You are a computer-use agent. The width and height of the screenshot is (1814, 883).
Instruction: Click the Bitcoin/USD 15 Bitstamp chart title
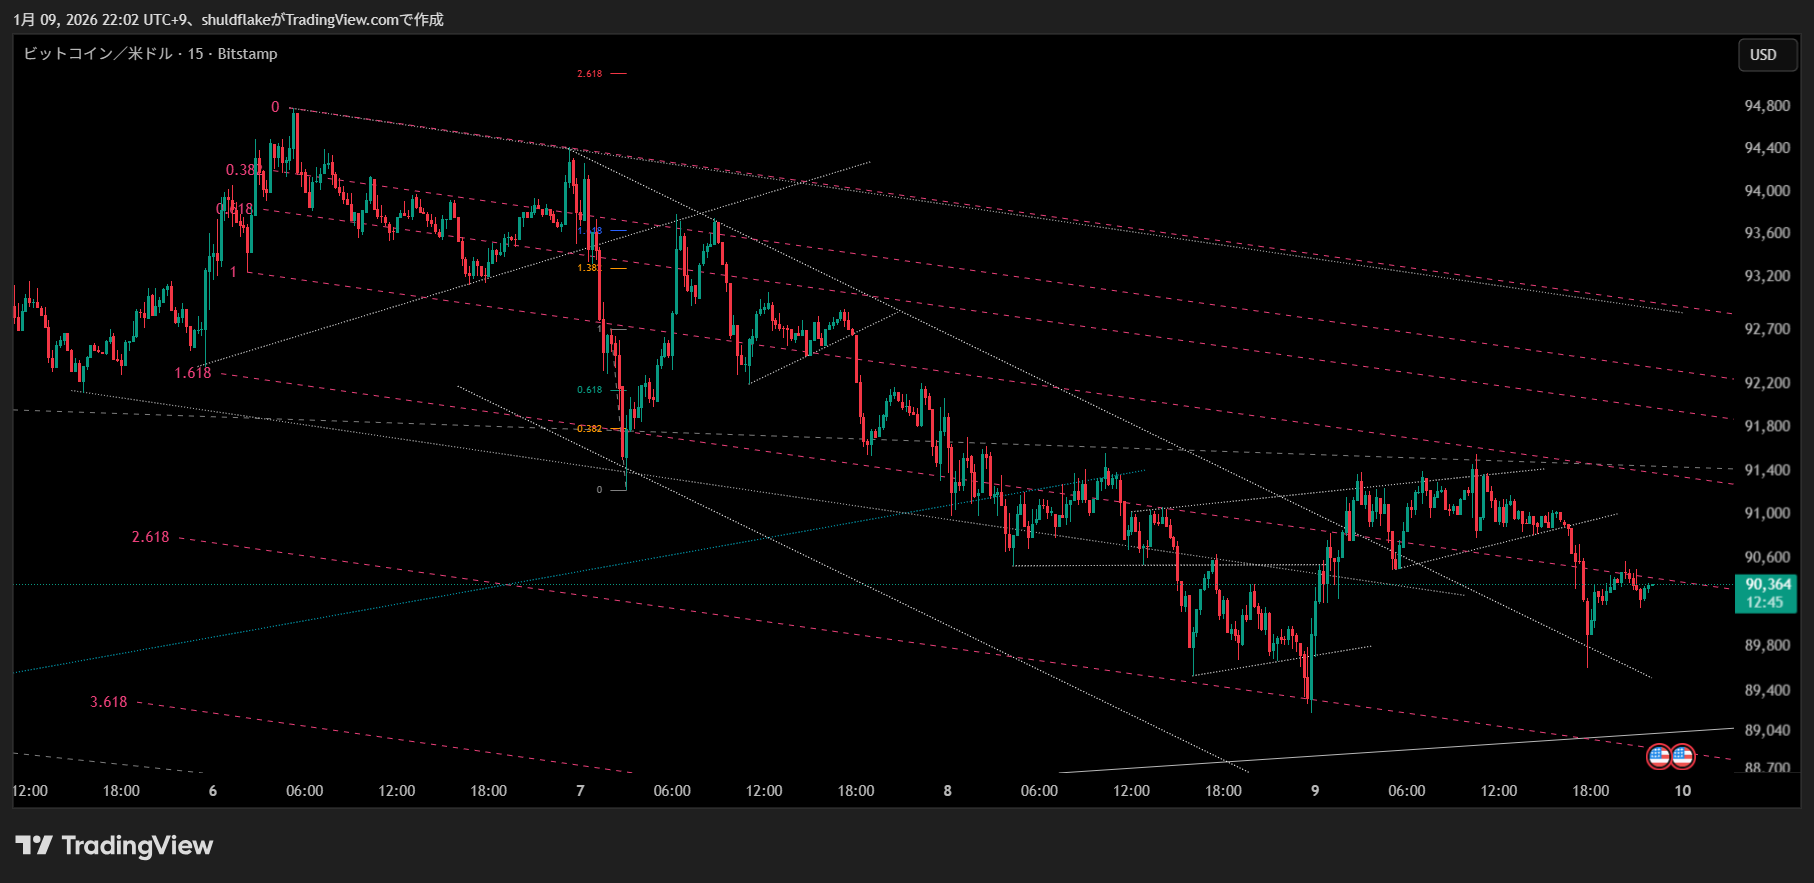pyautogui.click(x=150, y=54)
